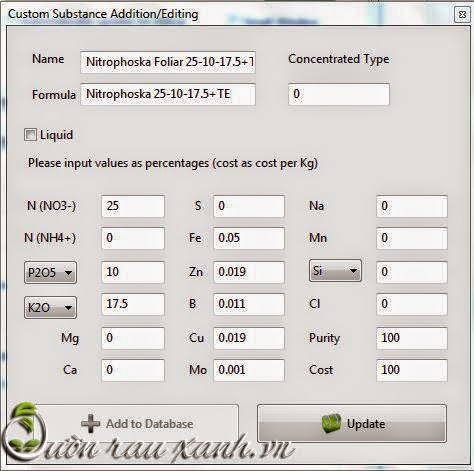Image resolution: width=474 pixels, height=471 pixels.
Task: Click the Zn value field
Action: point(249,272)
